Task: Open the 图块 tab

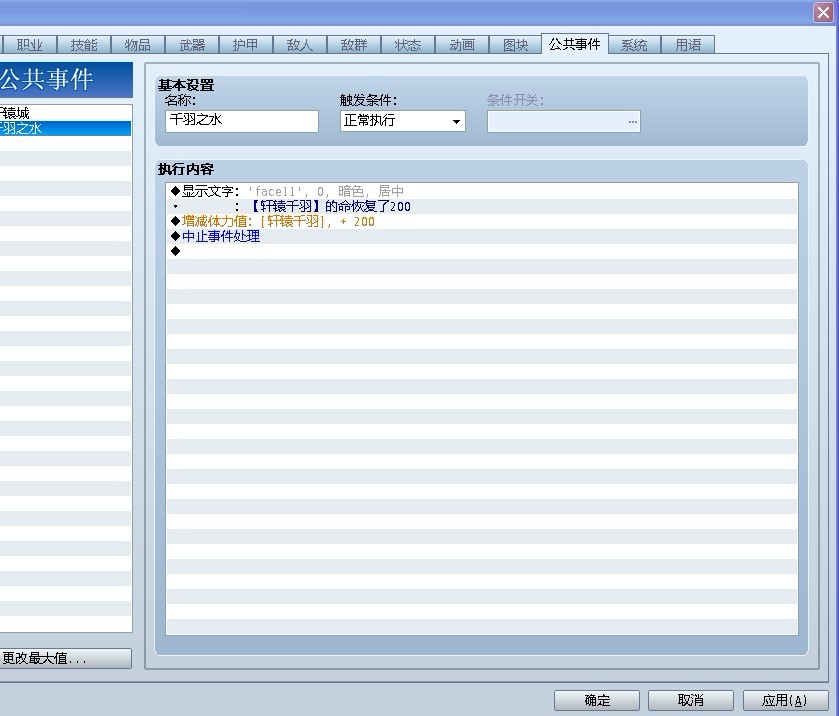Action: 516,45
